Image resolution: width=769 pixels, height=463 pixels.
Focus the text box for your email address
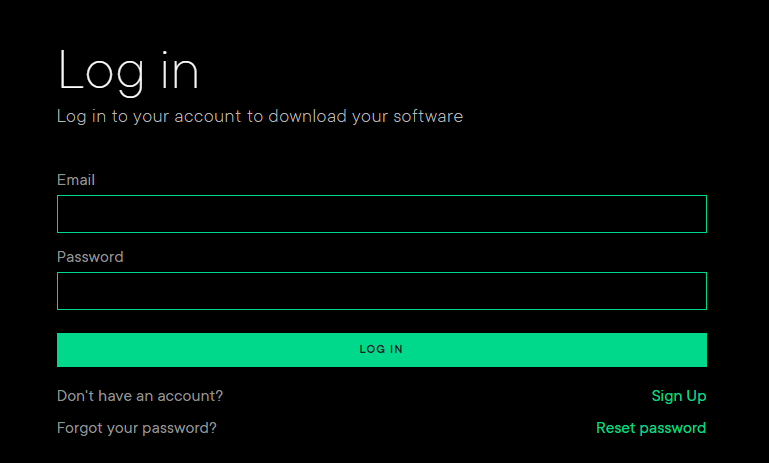pyautogui.click(x=381, y=214)
